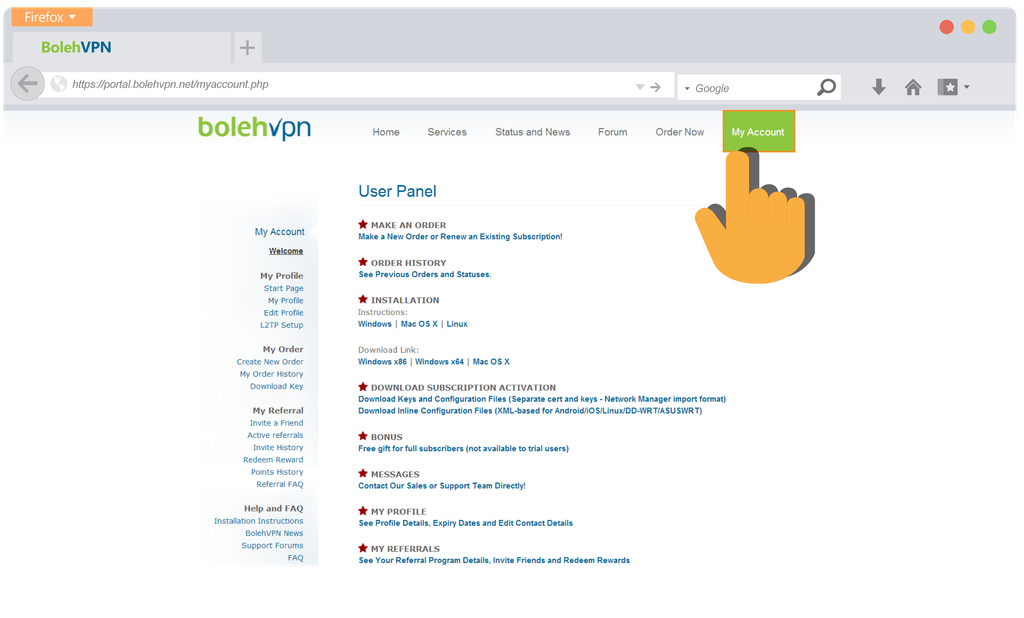Click Download Inline Configuration Files link
1024x618 pixels.
530,411
